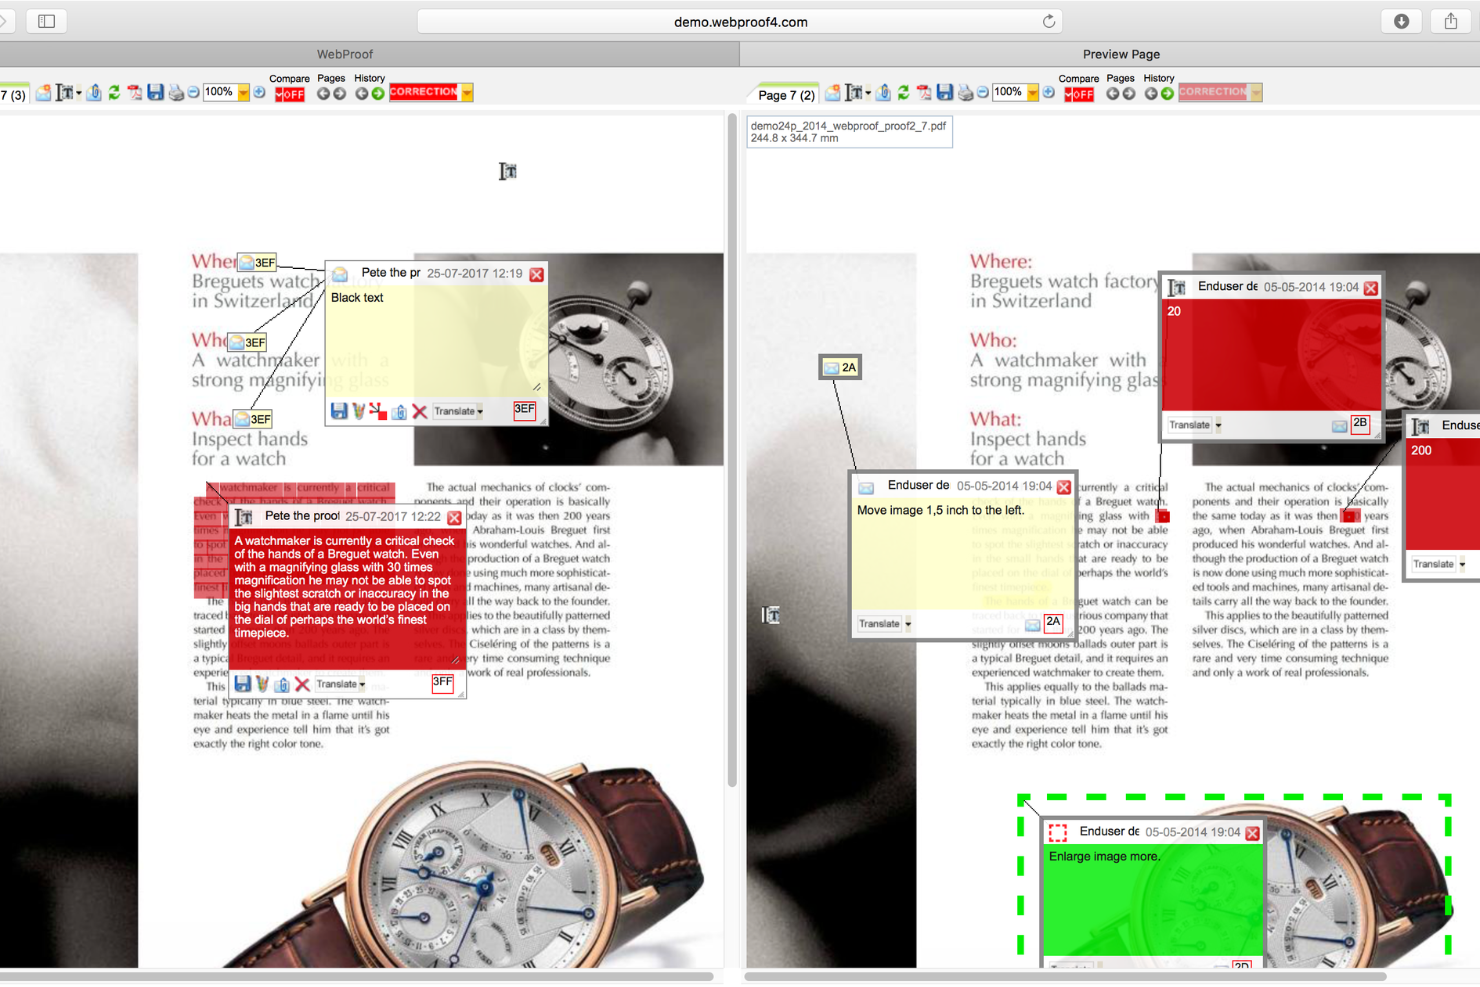Click the paperclip attachment icon

click(x=92, y=92)
